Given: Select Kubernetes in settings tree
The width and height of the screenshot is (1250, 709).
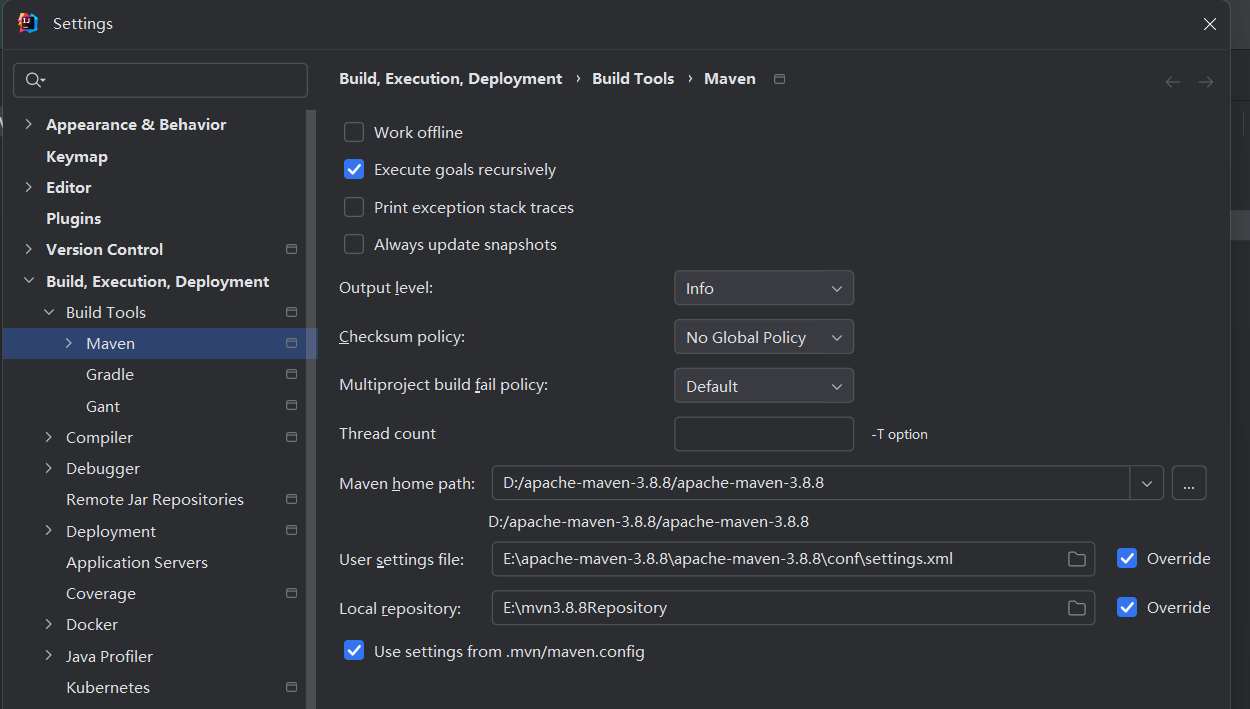Looking at the screenshot, I should pos(108,687).
